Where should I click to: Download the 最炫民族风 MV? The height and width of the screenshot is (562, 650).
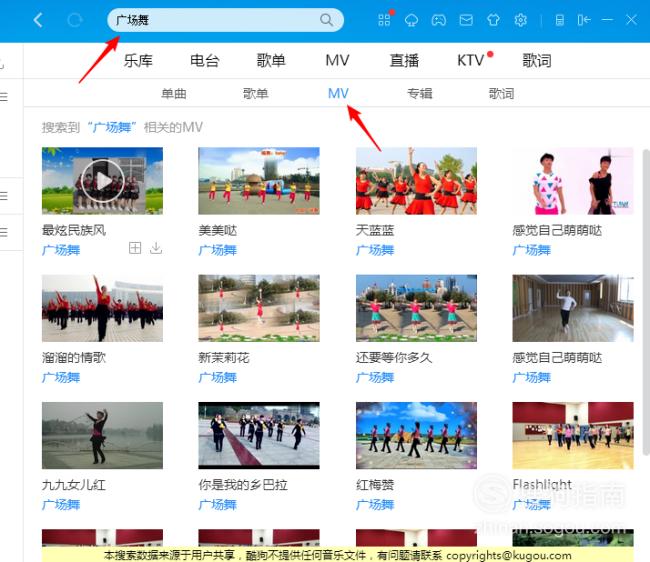tap(156, 248)
